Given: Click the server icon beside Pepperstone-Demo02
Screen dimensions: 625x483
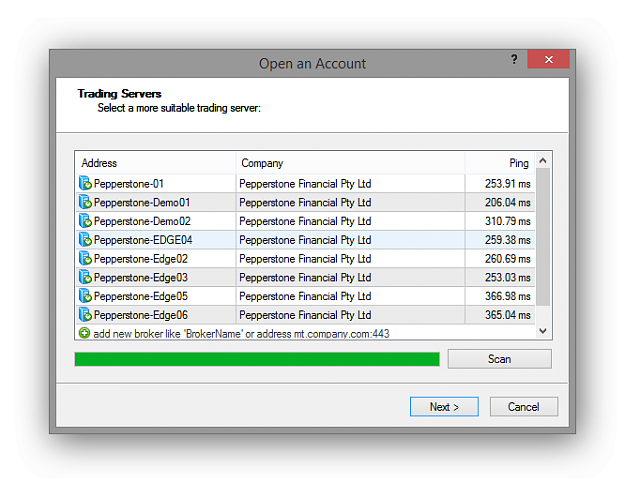Looking at the screenshot, I should point(85,221).
